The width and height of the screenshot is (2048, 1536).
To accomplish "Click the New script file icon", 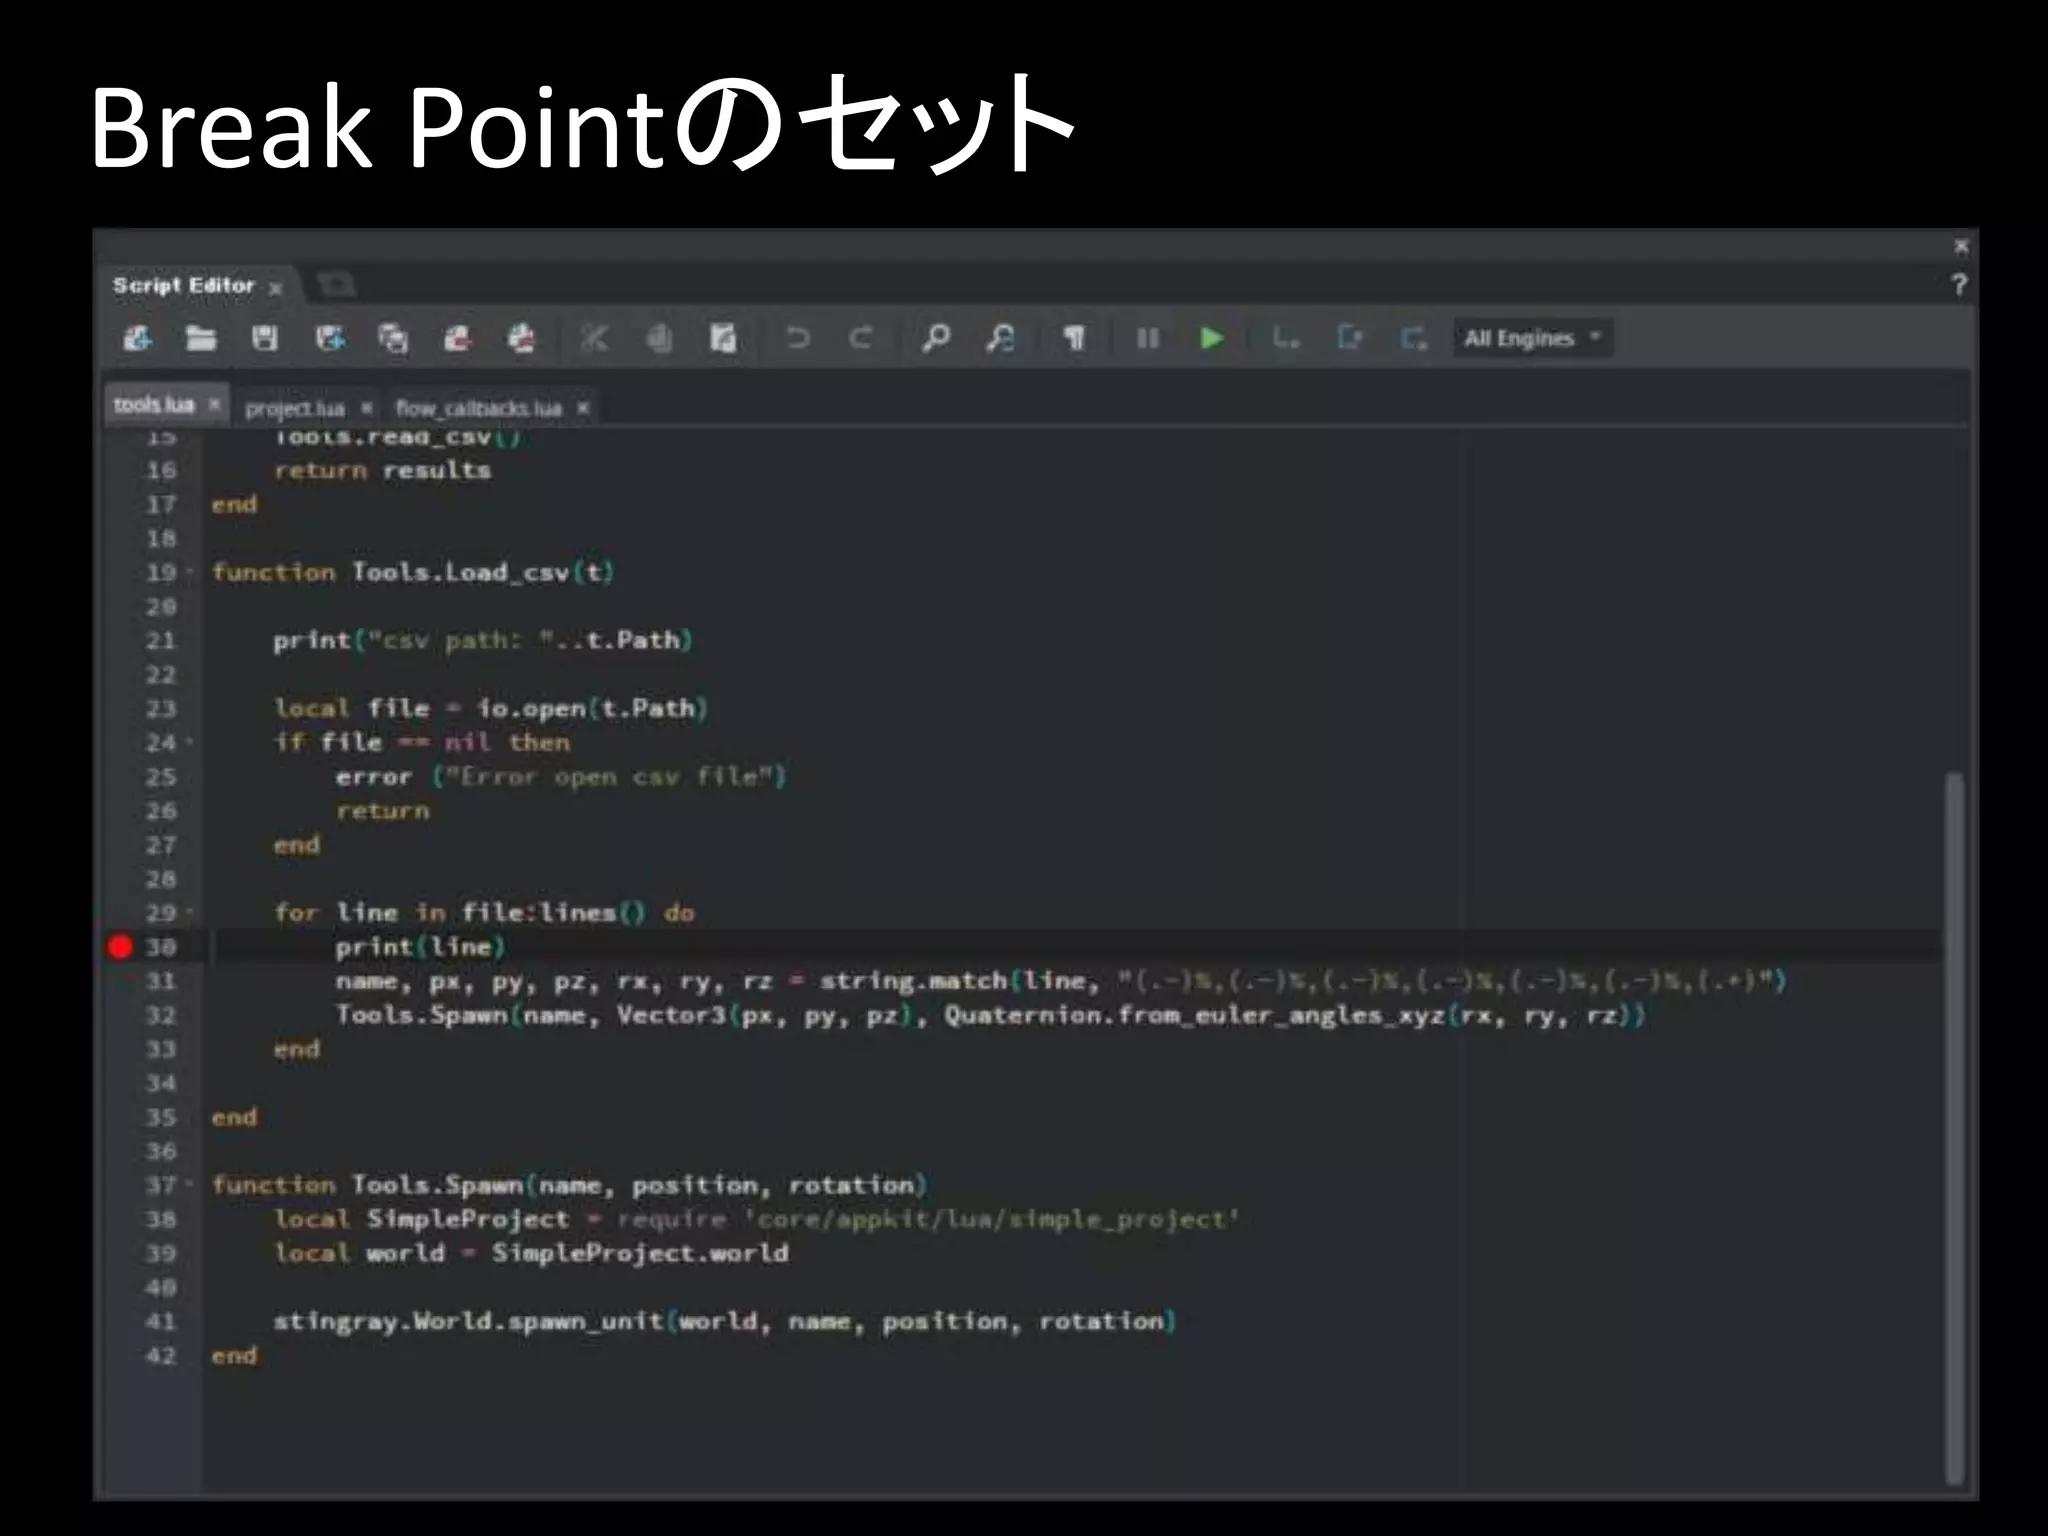I will [x=138, y=338].
